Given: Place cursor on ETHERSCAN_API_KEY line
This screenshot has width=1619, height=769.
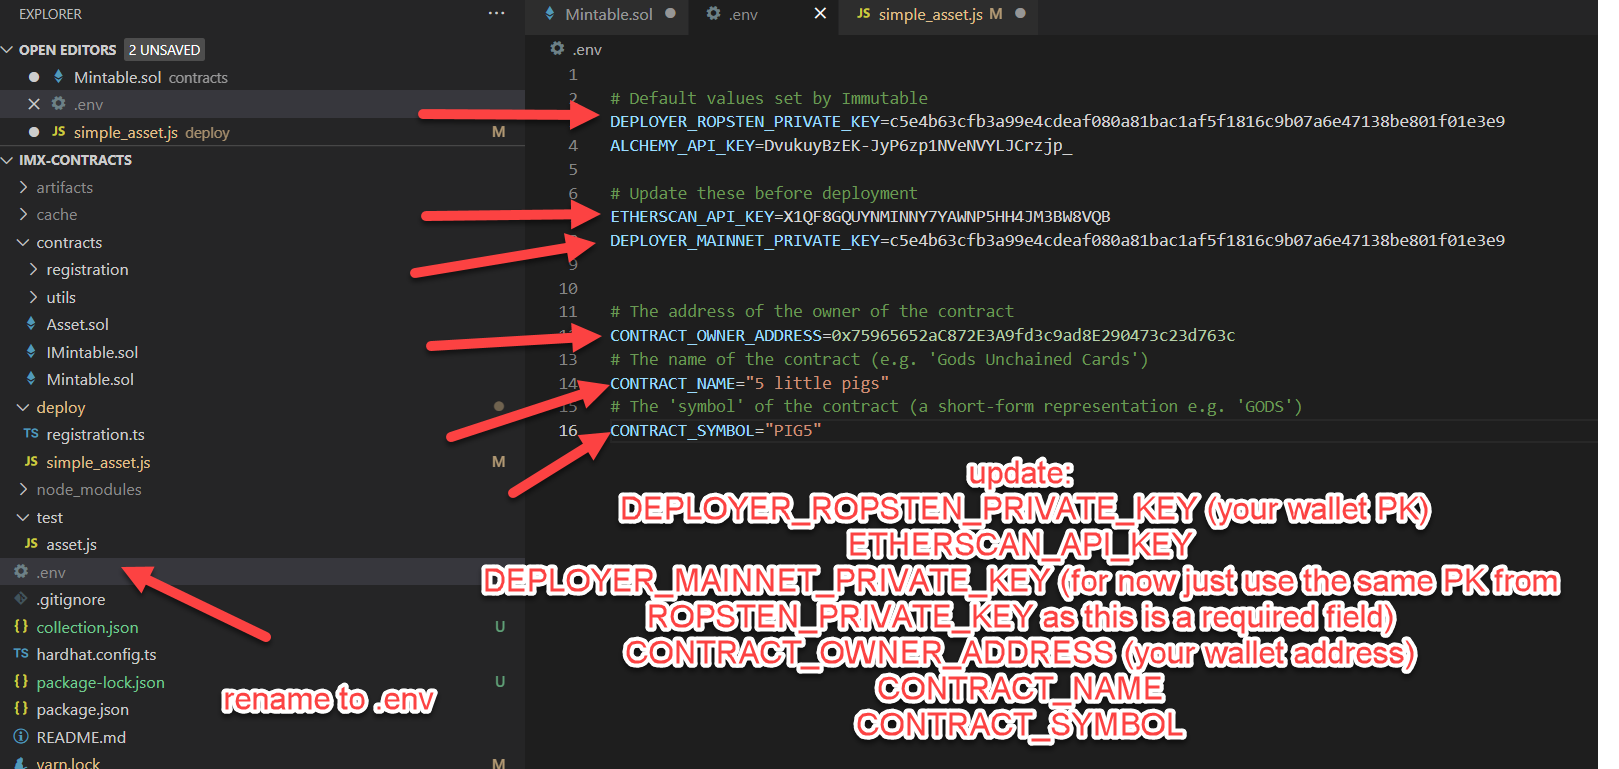Looking at the screenshot, I should point(860,217).
